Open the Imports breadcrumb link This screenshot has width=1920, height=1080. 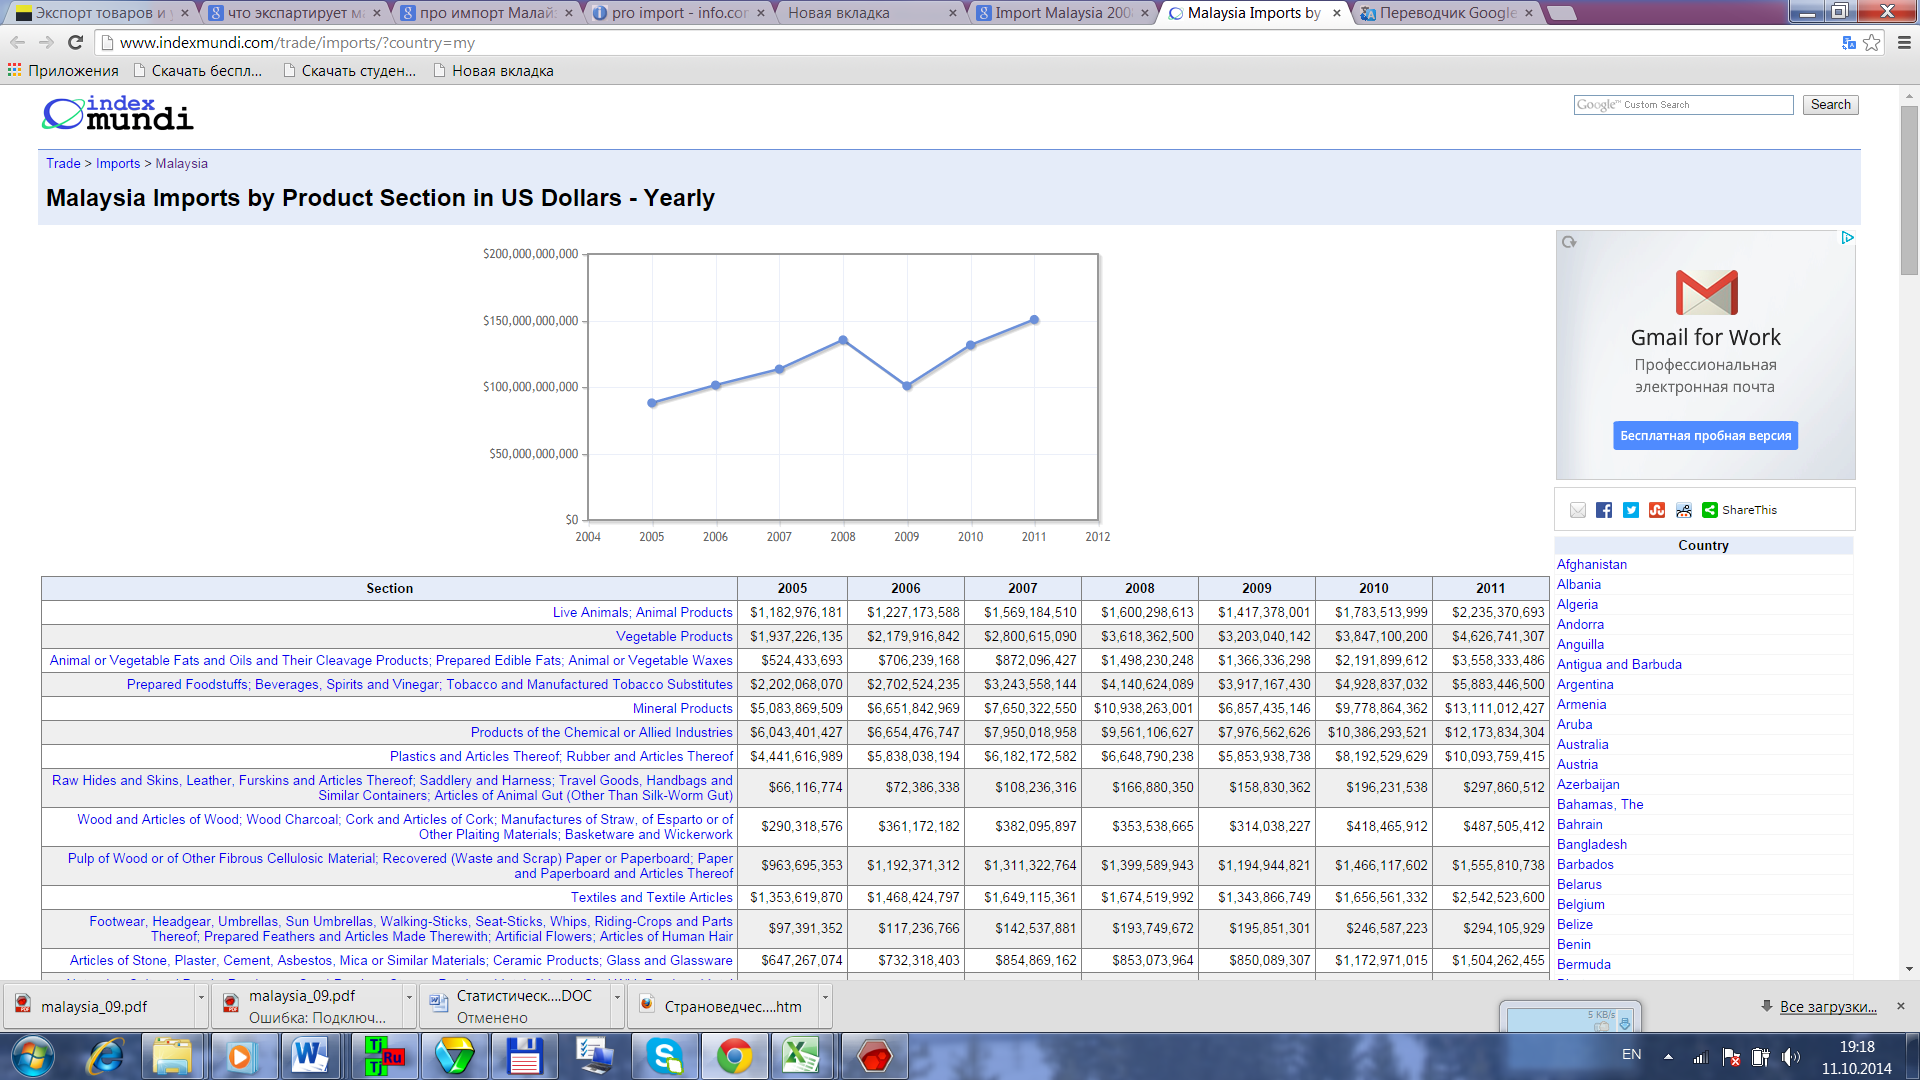pos(118,163)
